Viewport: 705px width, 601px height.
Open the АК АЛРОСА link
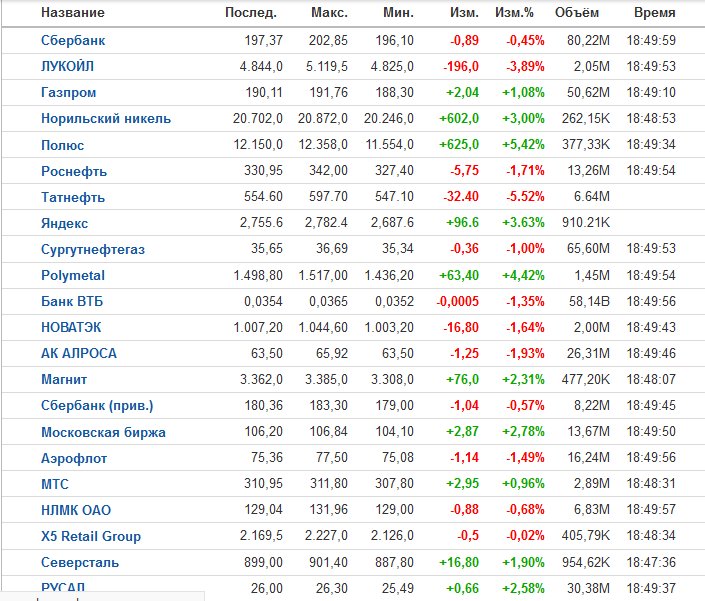pos(79,353)
